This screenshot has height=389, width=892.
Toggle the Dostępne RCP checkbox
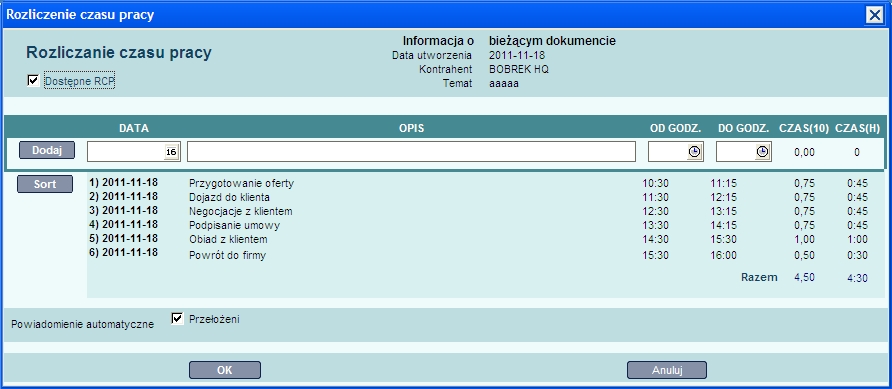pyautogui.click(x=33, y=81)
